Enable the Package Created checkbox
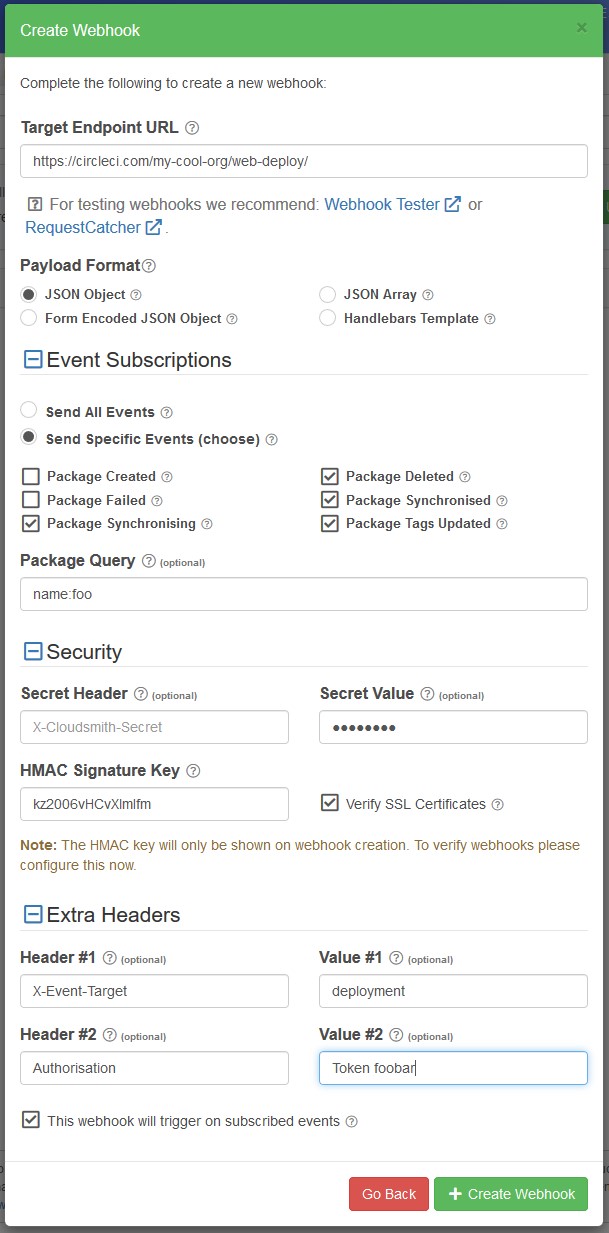The width and height of the screenshot is (609, 1233). (30, 477)
